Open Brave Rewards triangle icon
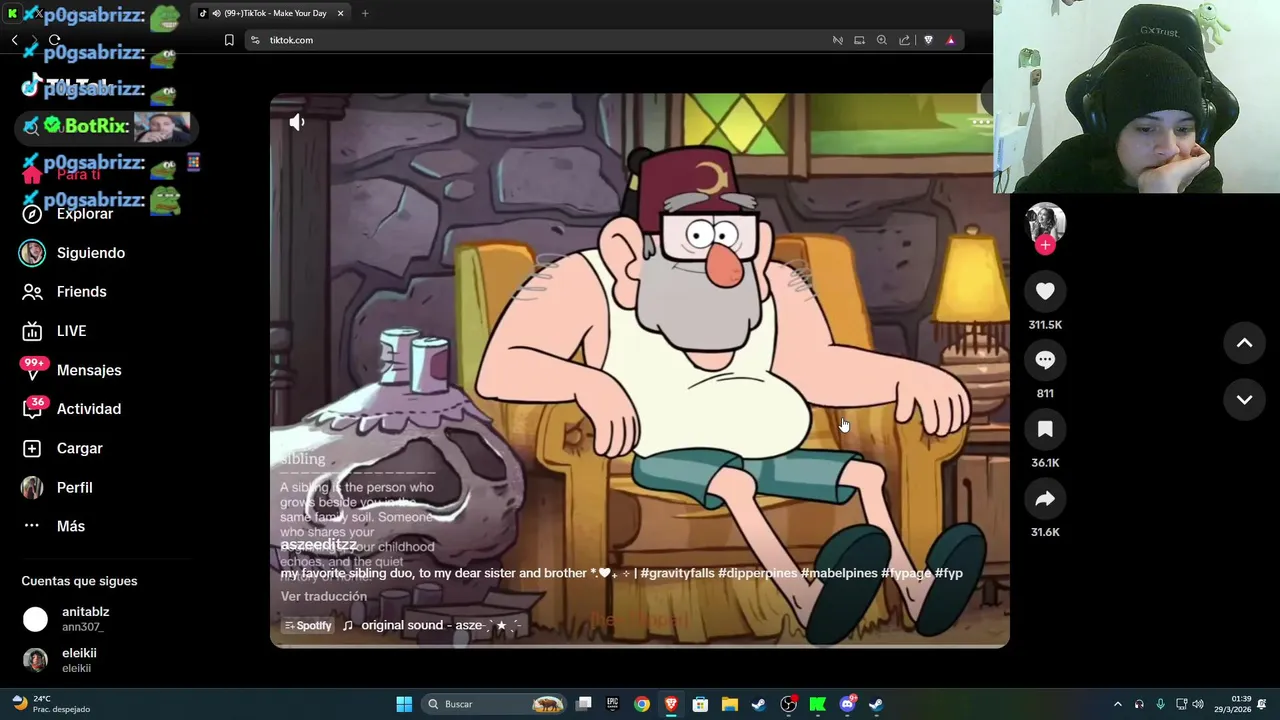The image size is (1280, 720). (951, 40)
